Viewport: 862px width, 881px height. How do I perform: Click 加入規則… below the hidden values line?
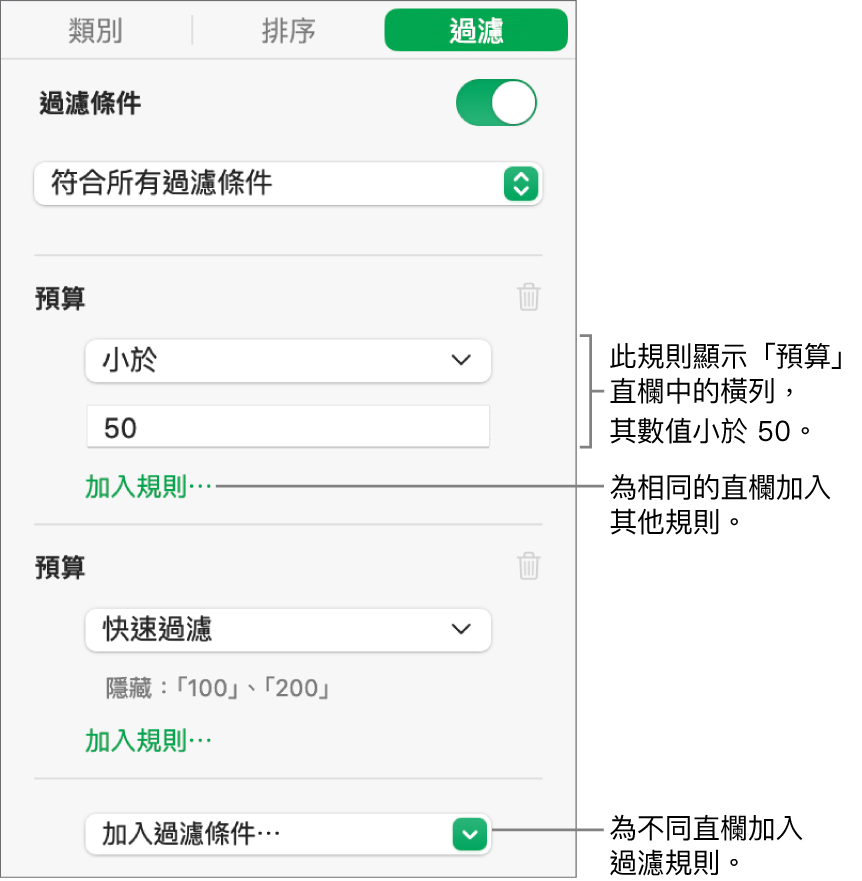coord(149,741)
